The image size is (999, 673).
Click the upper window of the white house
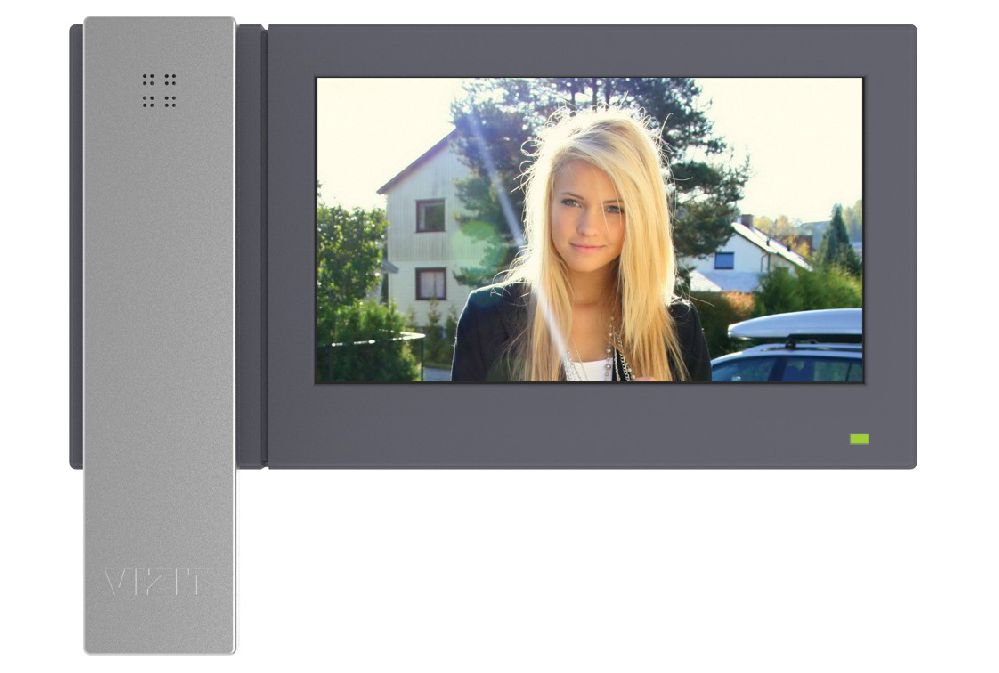click(430, 215)
